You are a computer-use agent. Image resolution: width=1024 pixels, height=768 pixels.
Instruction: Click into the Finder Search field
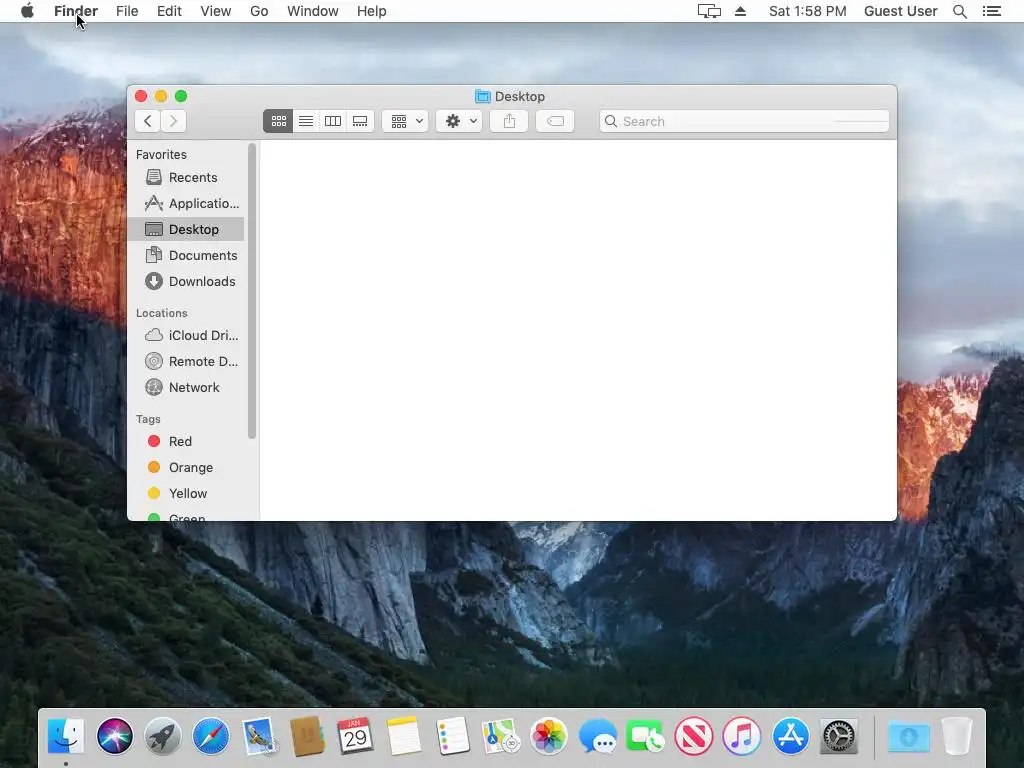(x=744, y=121)
